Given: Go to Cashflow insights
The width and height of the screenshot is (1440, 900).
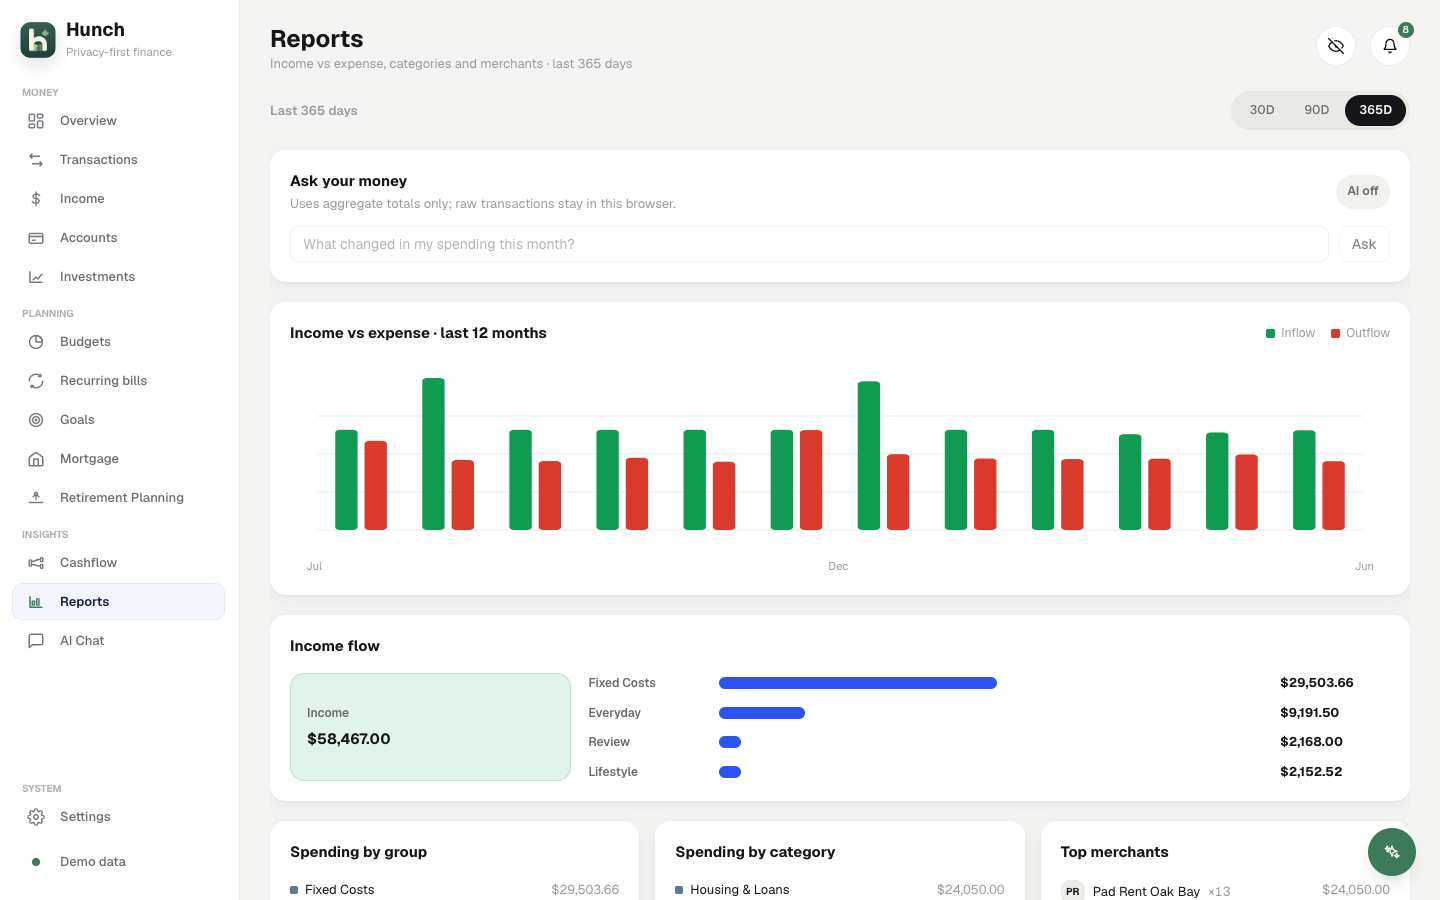Looking at the screenshot, I should click(x=88, y=563).
